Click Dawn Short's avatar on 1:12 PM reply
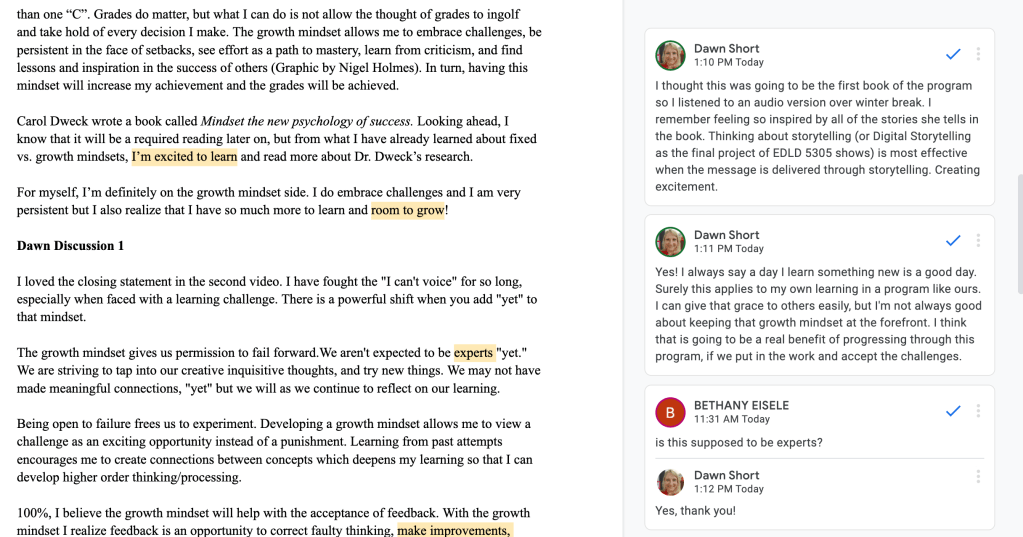Viewport: 1023px width, 537px height. point(670,482)
